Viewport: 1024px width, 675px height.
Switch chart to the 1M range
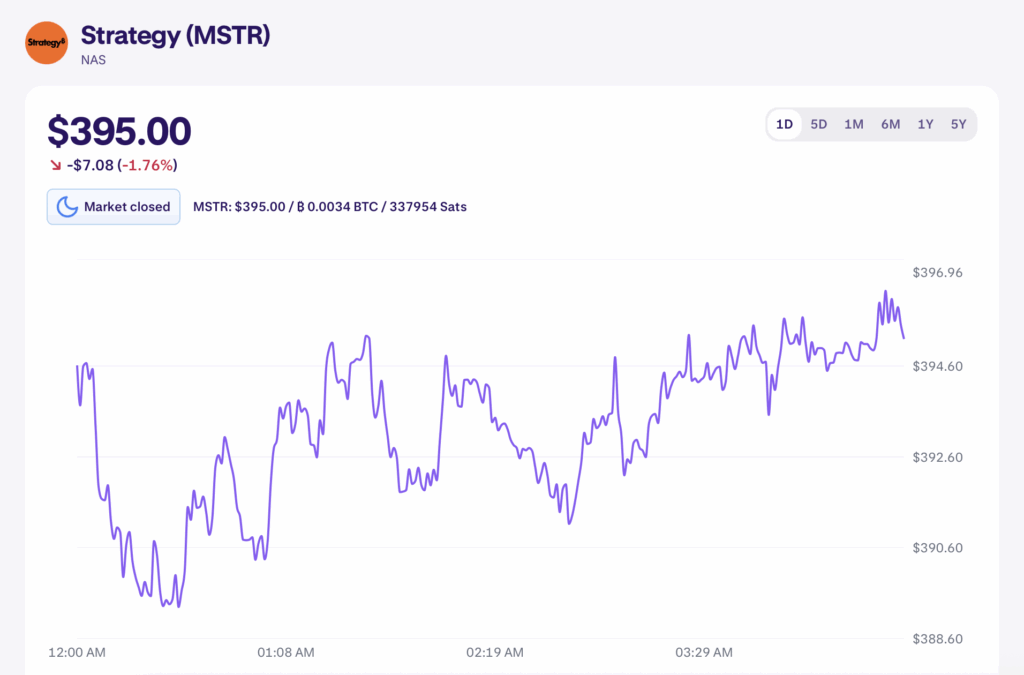[854, 124]
